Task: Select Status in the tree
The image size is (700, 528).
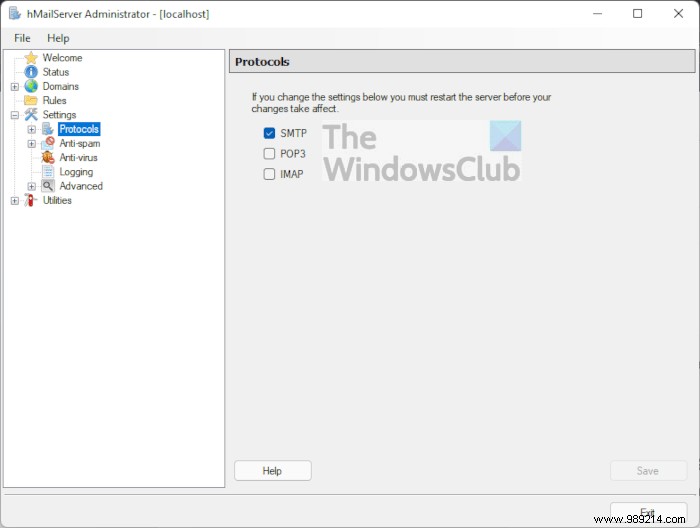Action: [56, 72]
